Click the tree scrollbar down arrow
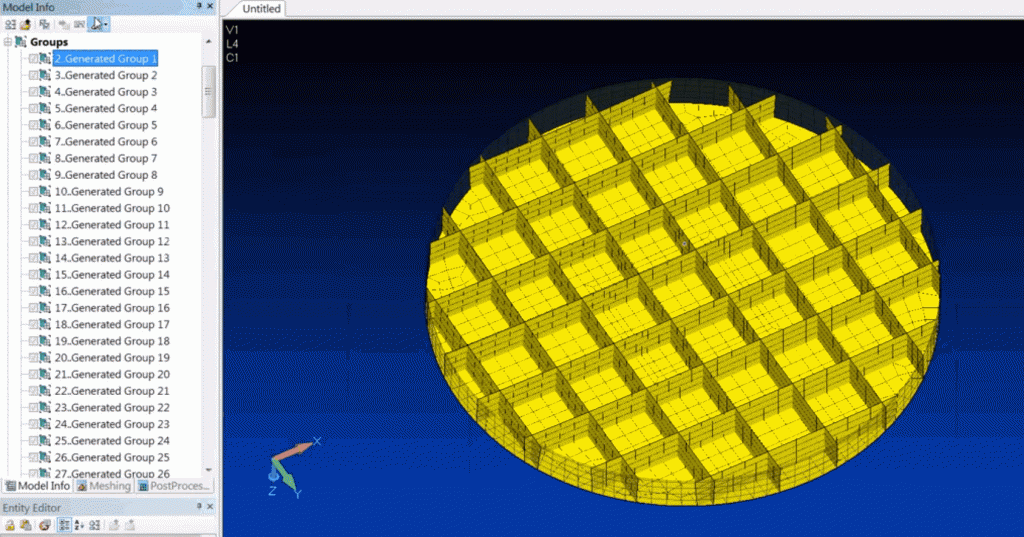The height and width of the screenshot is (537, 1024). click(x=209, y=470)
